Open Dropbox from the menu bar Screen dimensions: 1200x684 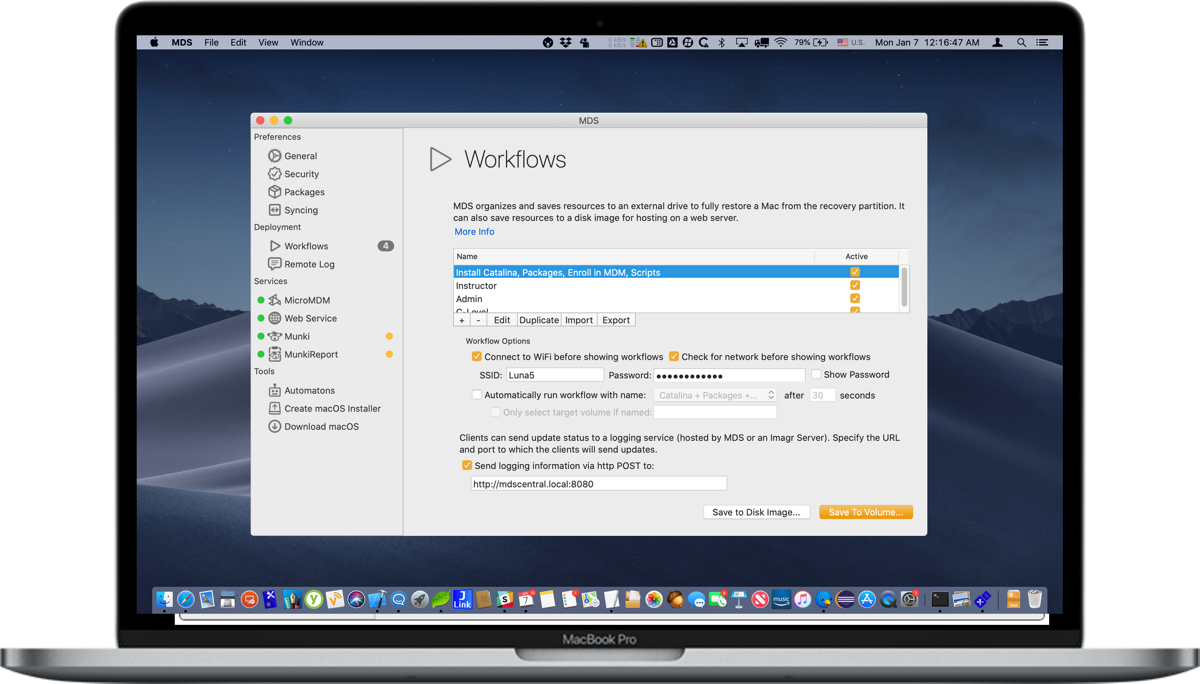[566, 43]
